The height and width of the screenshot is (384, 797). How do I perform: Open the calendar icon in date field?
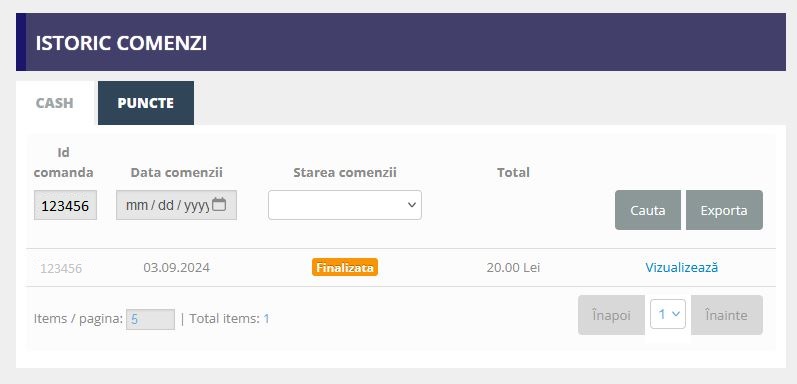(219, 204)
